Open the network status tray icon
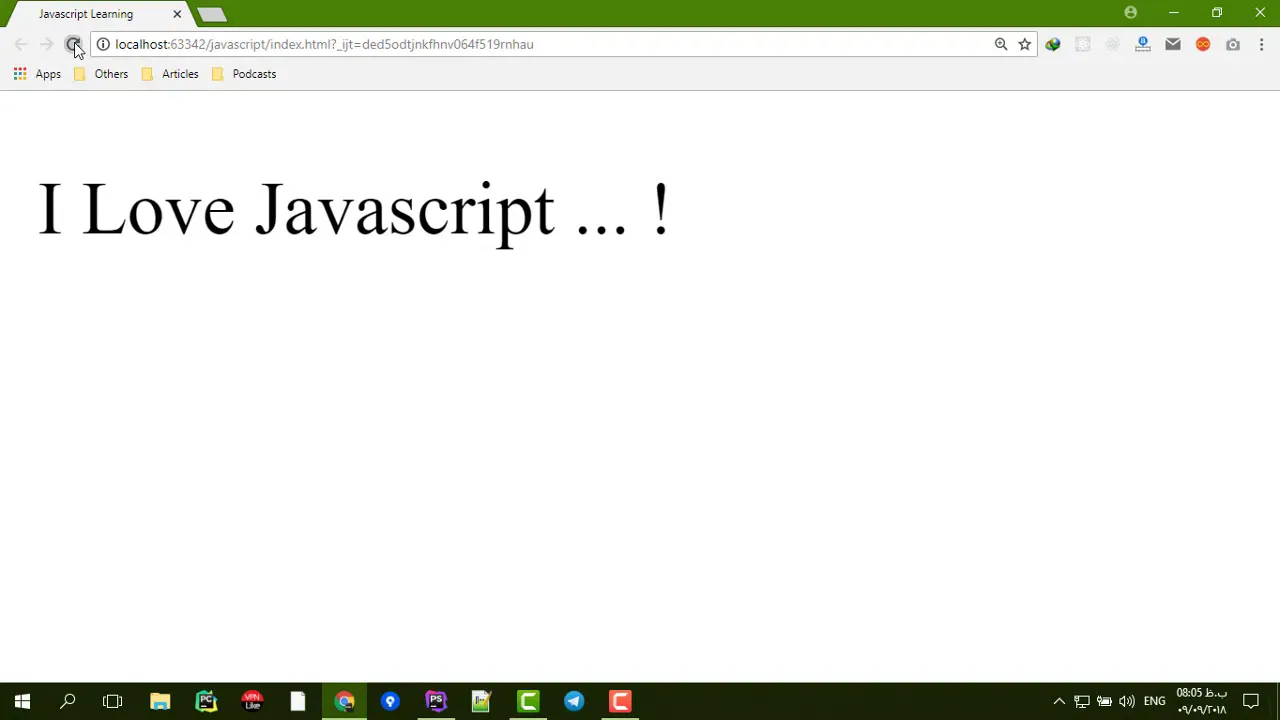 tap(1082, 701)
